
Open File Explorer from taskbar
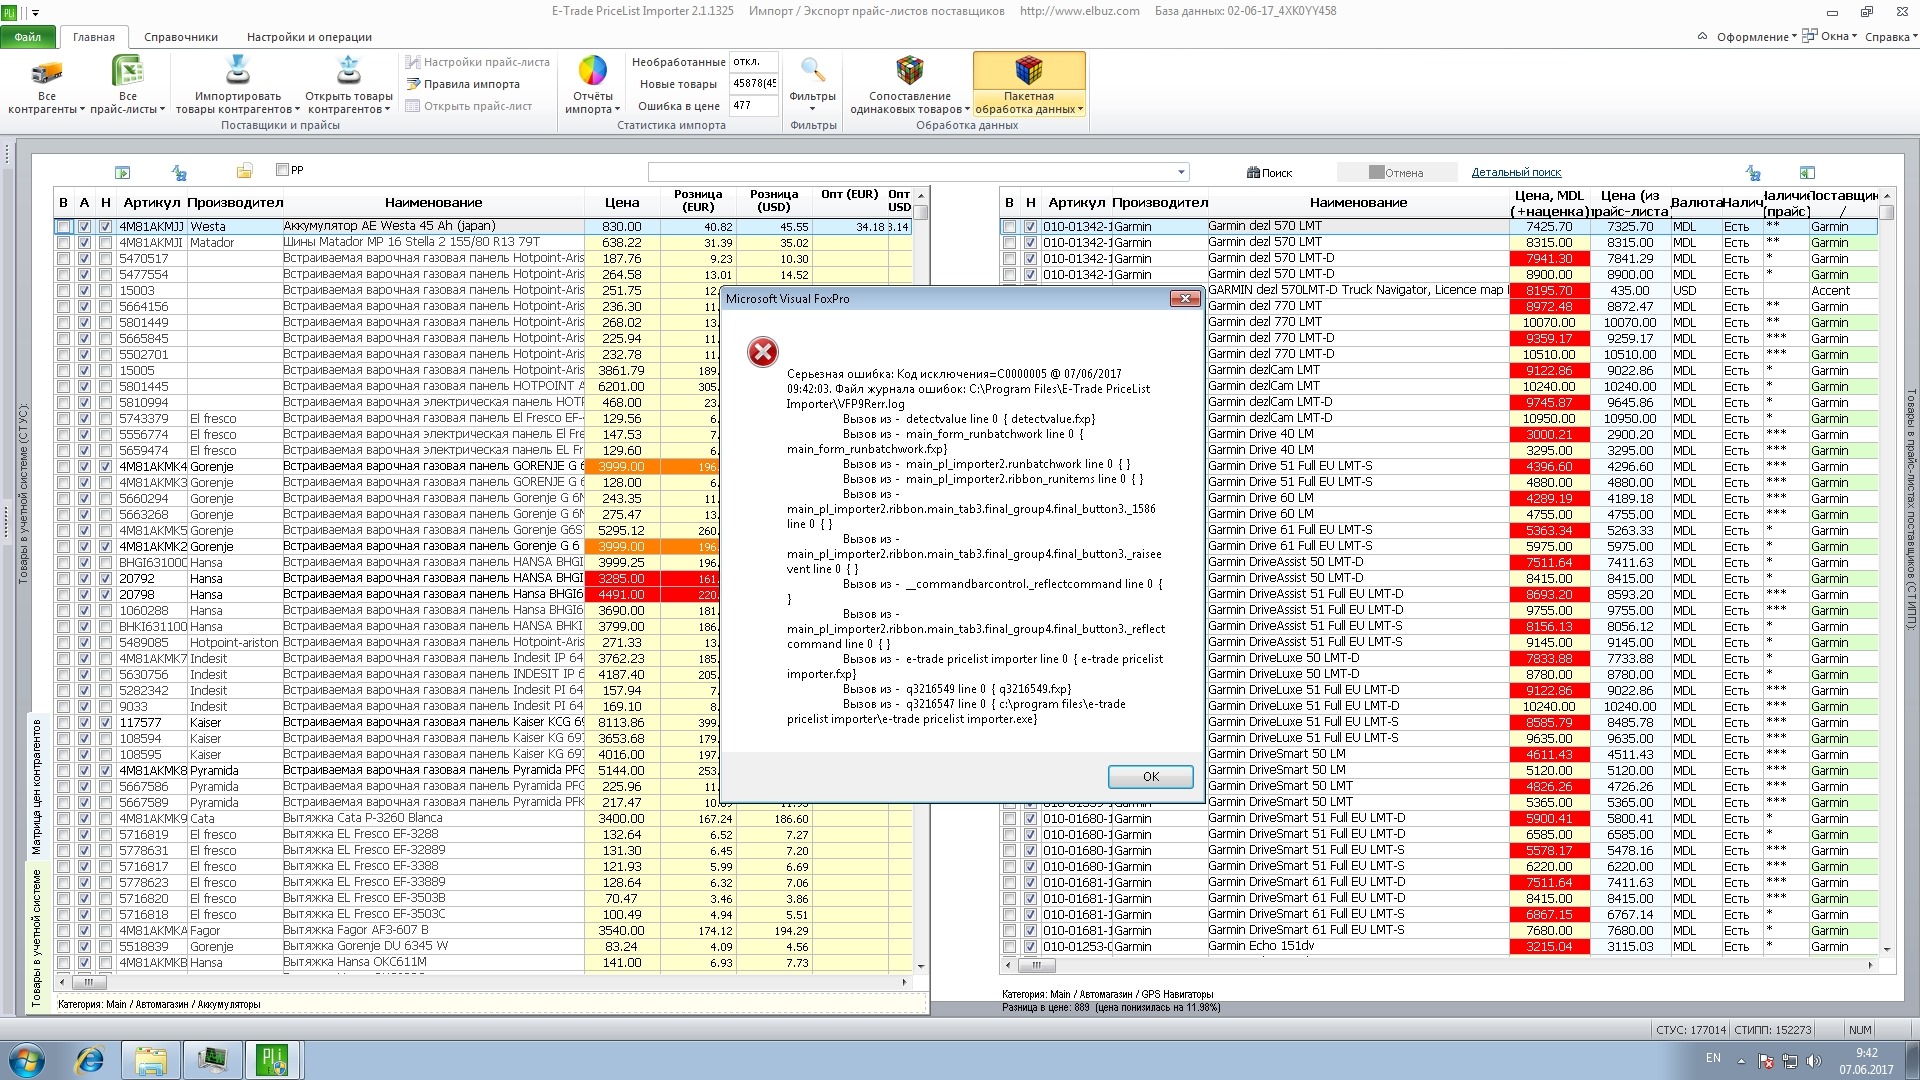(x=151, y=1059)
